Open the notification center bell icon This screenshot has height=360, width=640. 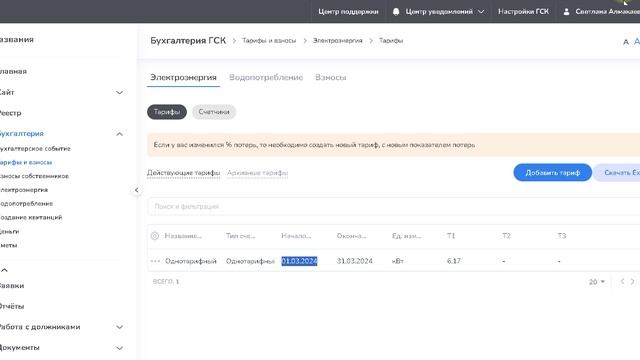pos(396,12)
